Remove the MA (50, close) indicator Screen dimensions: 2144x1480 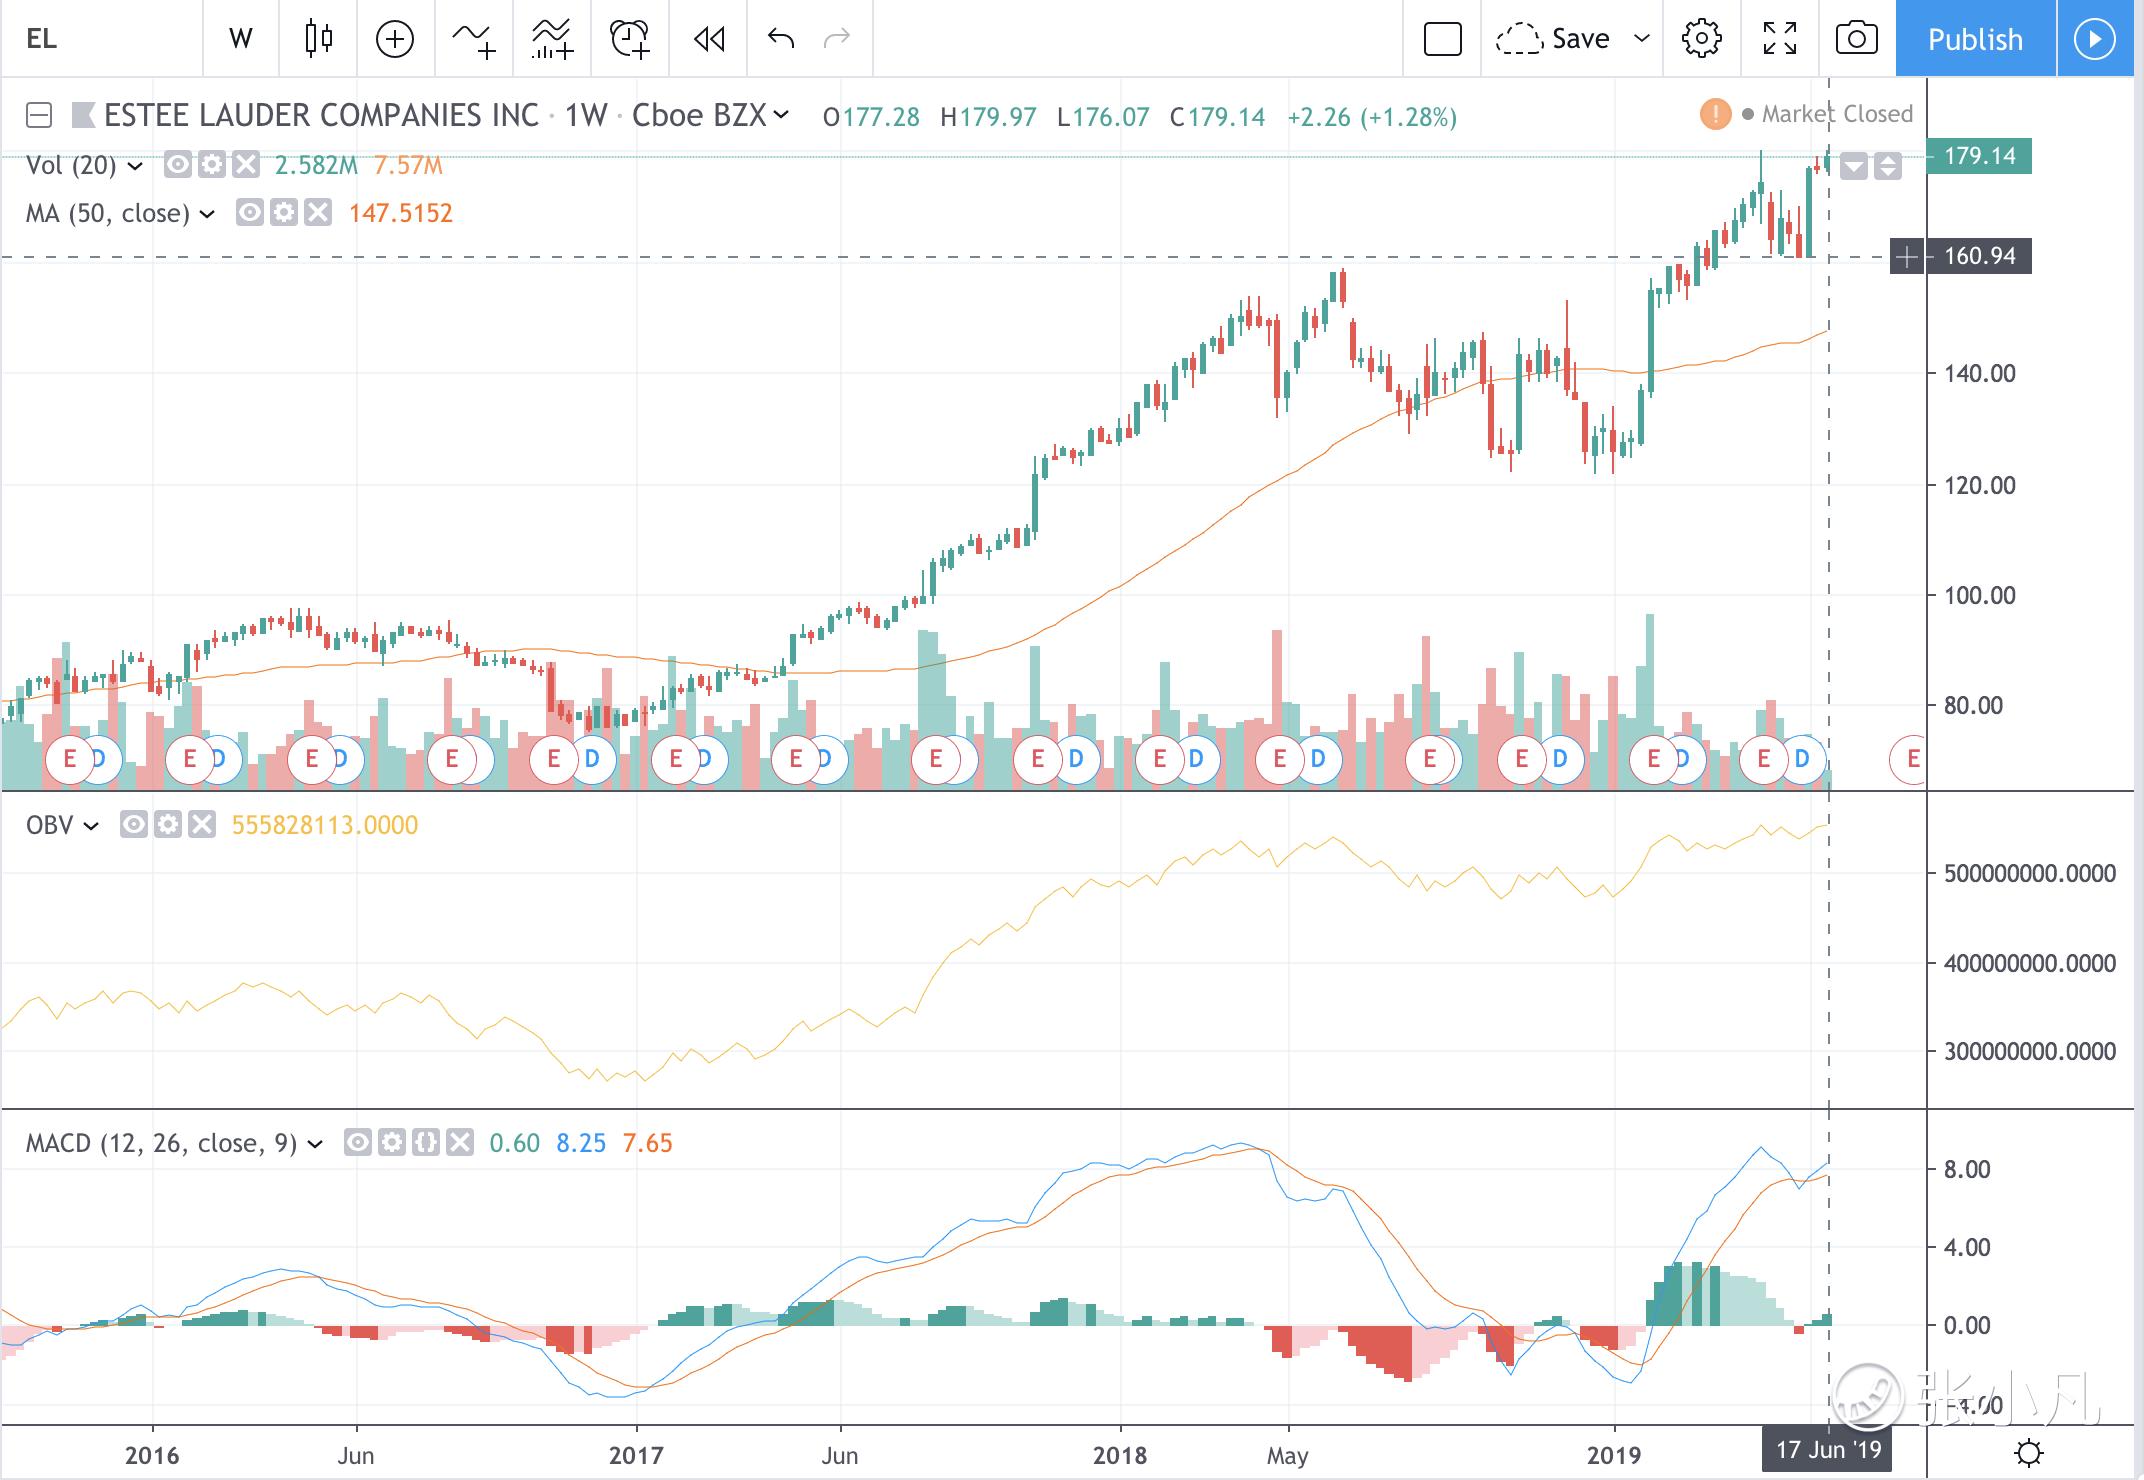click(x=318, y=213)
